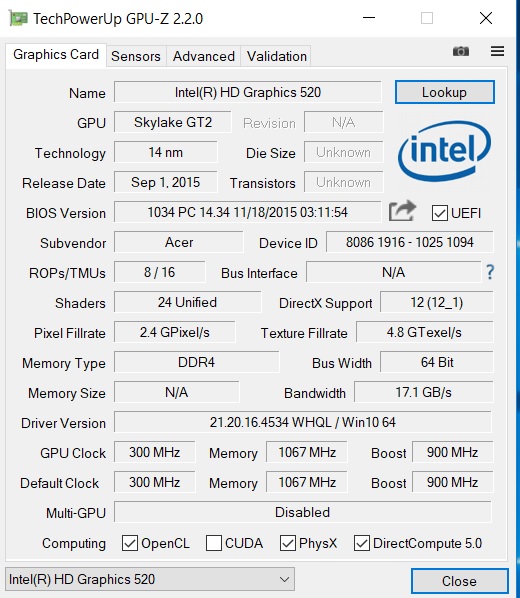The width and height of the screenshot is (520, 598).
Task: Click the BIOS export share icon
Action: pos(402,211)
